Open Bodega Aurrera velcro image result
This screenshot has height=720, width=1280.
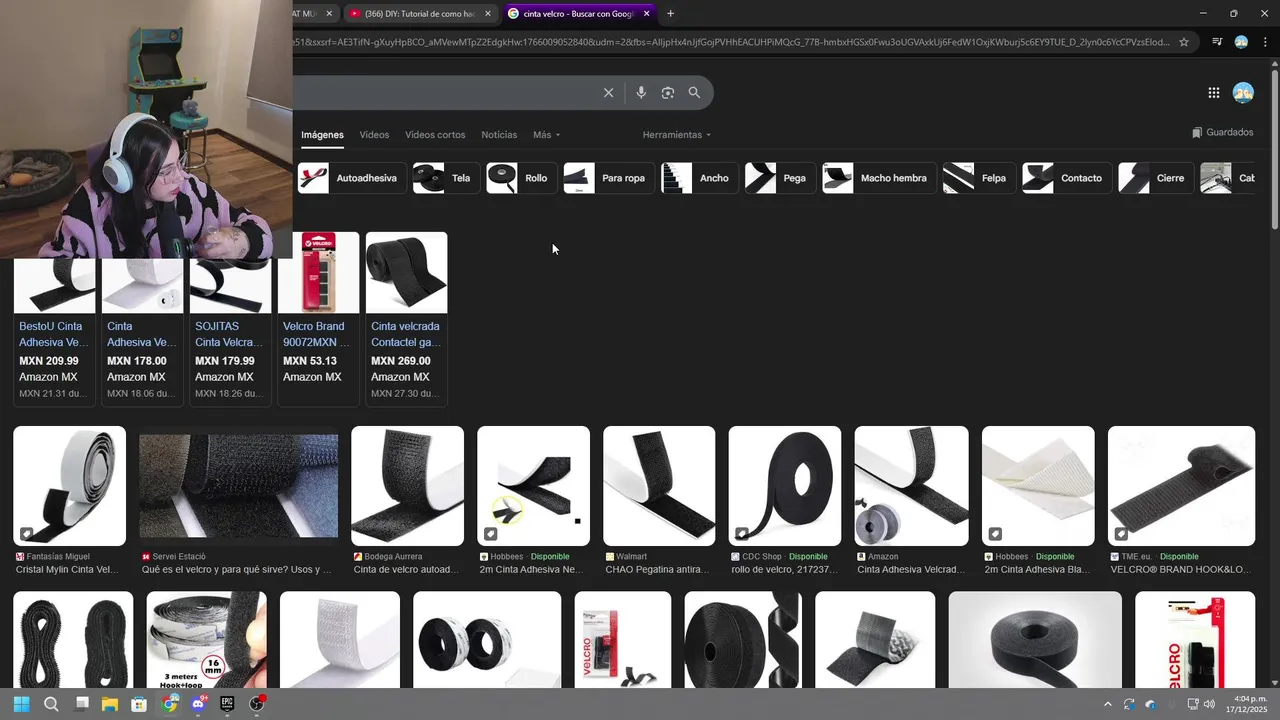[x=408, y=486]
